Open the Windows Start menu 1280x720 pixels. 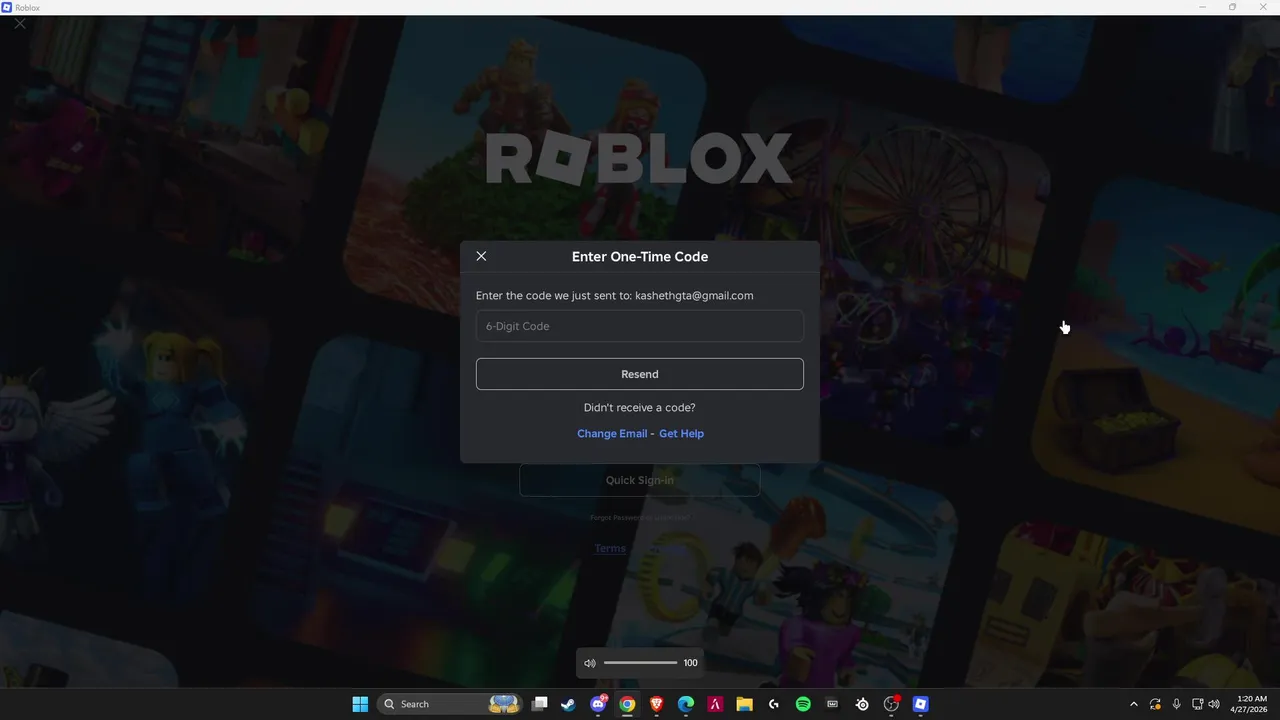(x=360, y=704)
